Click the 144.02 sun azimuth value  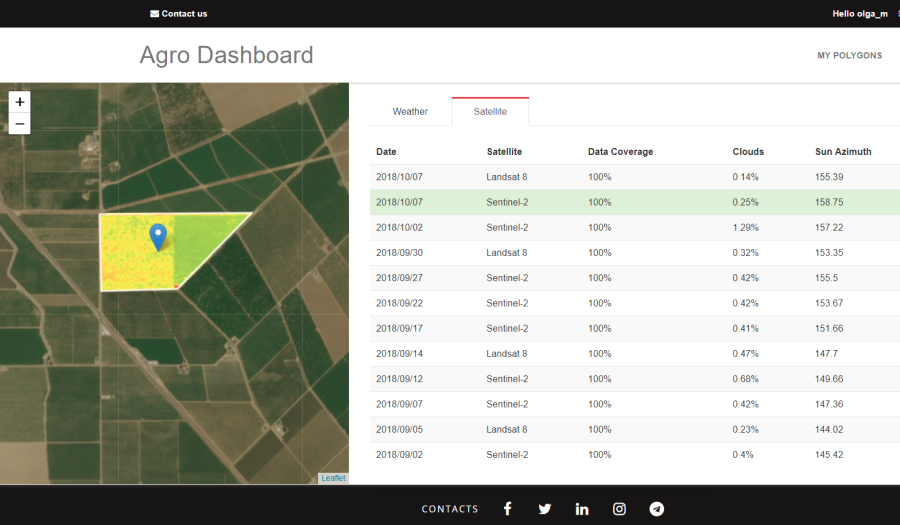click(x=829, y=429)
